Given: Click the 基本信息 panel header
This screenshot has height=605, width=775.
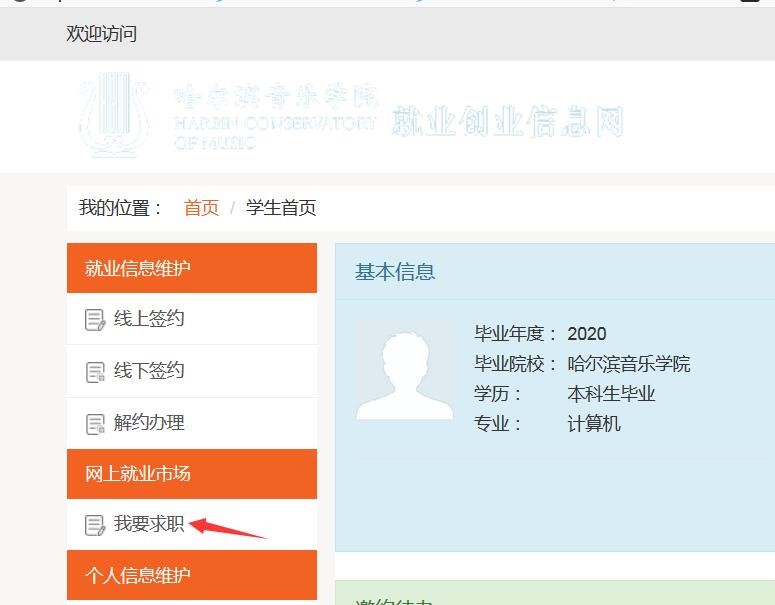Looking at the screenshot, I should pos(395,272).
